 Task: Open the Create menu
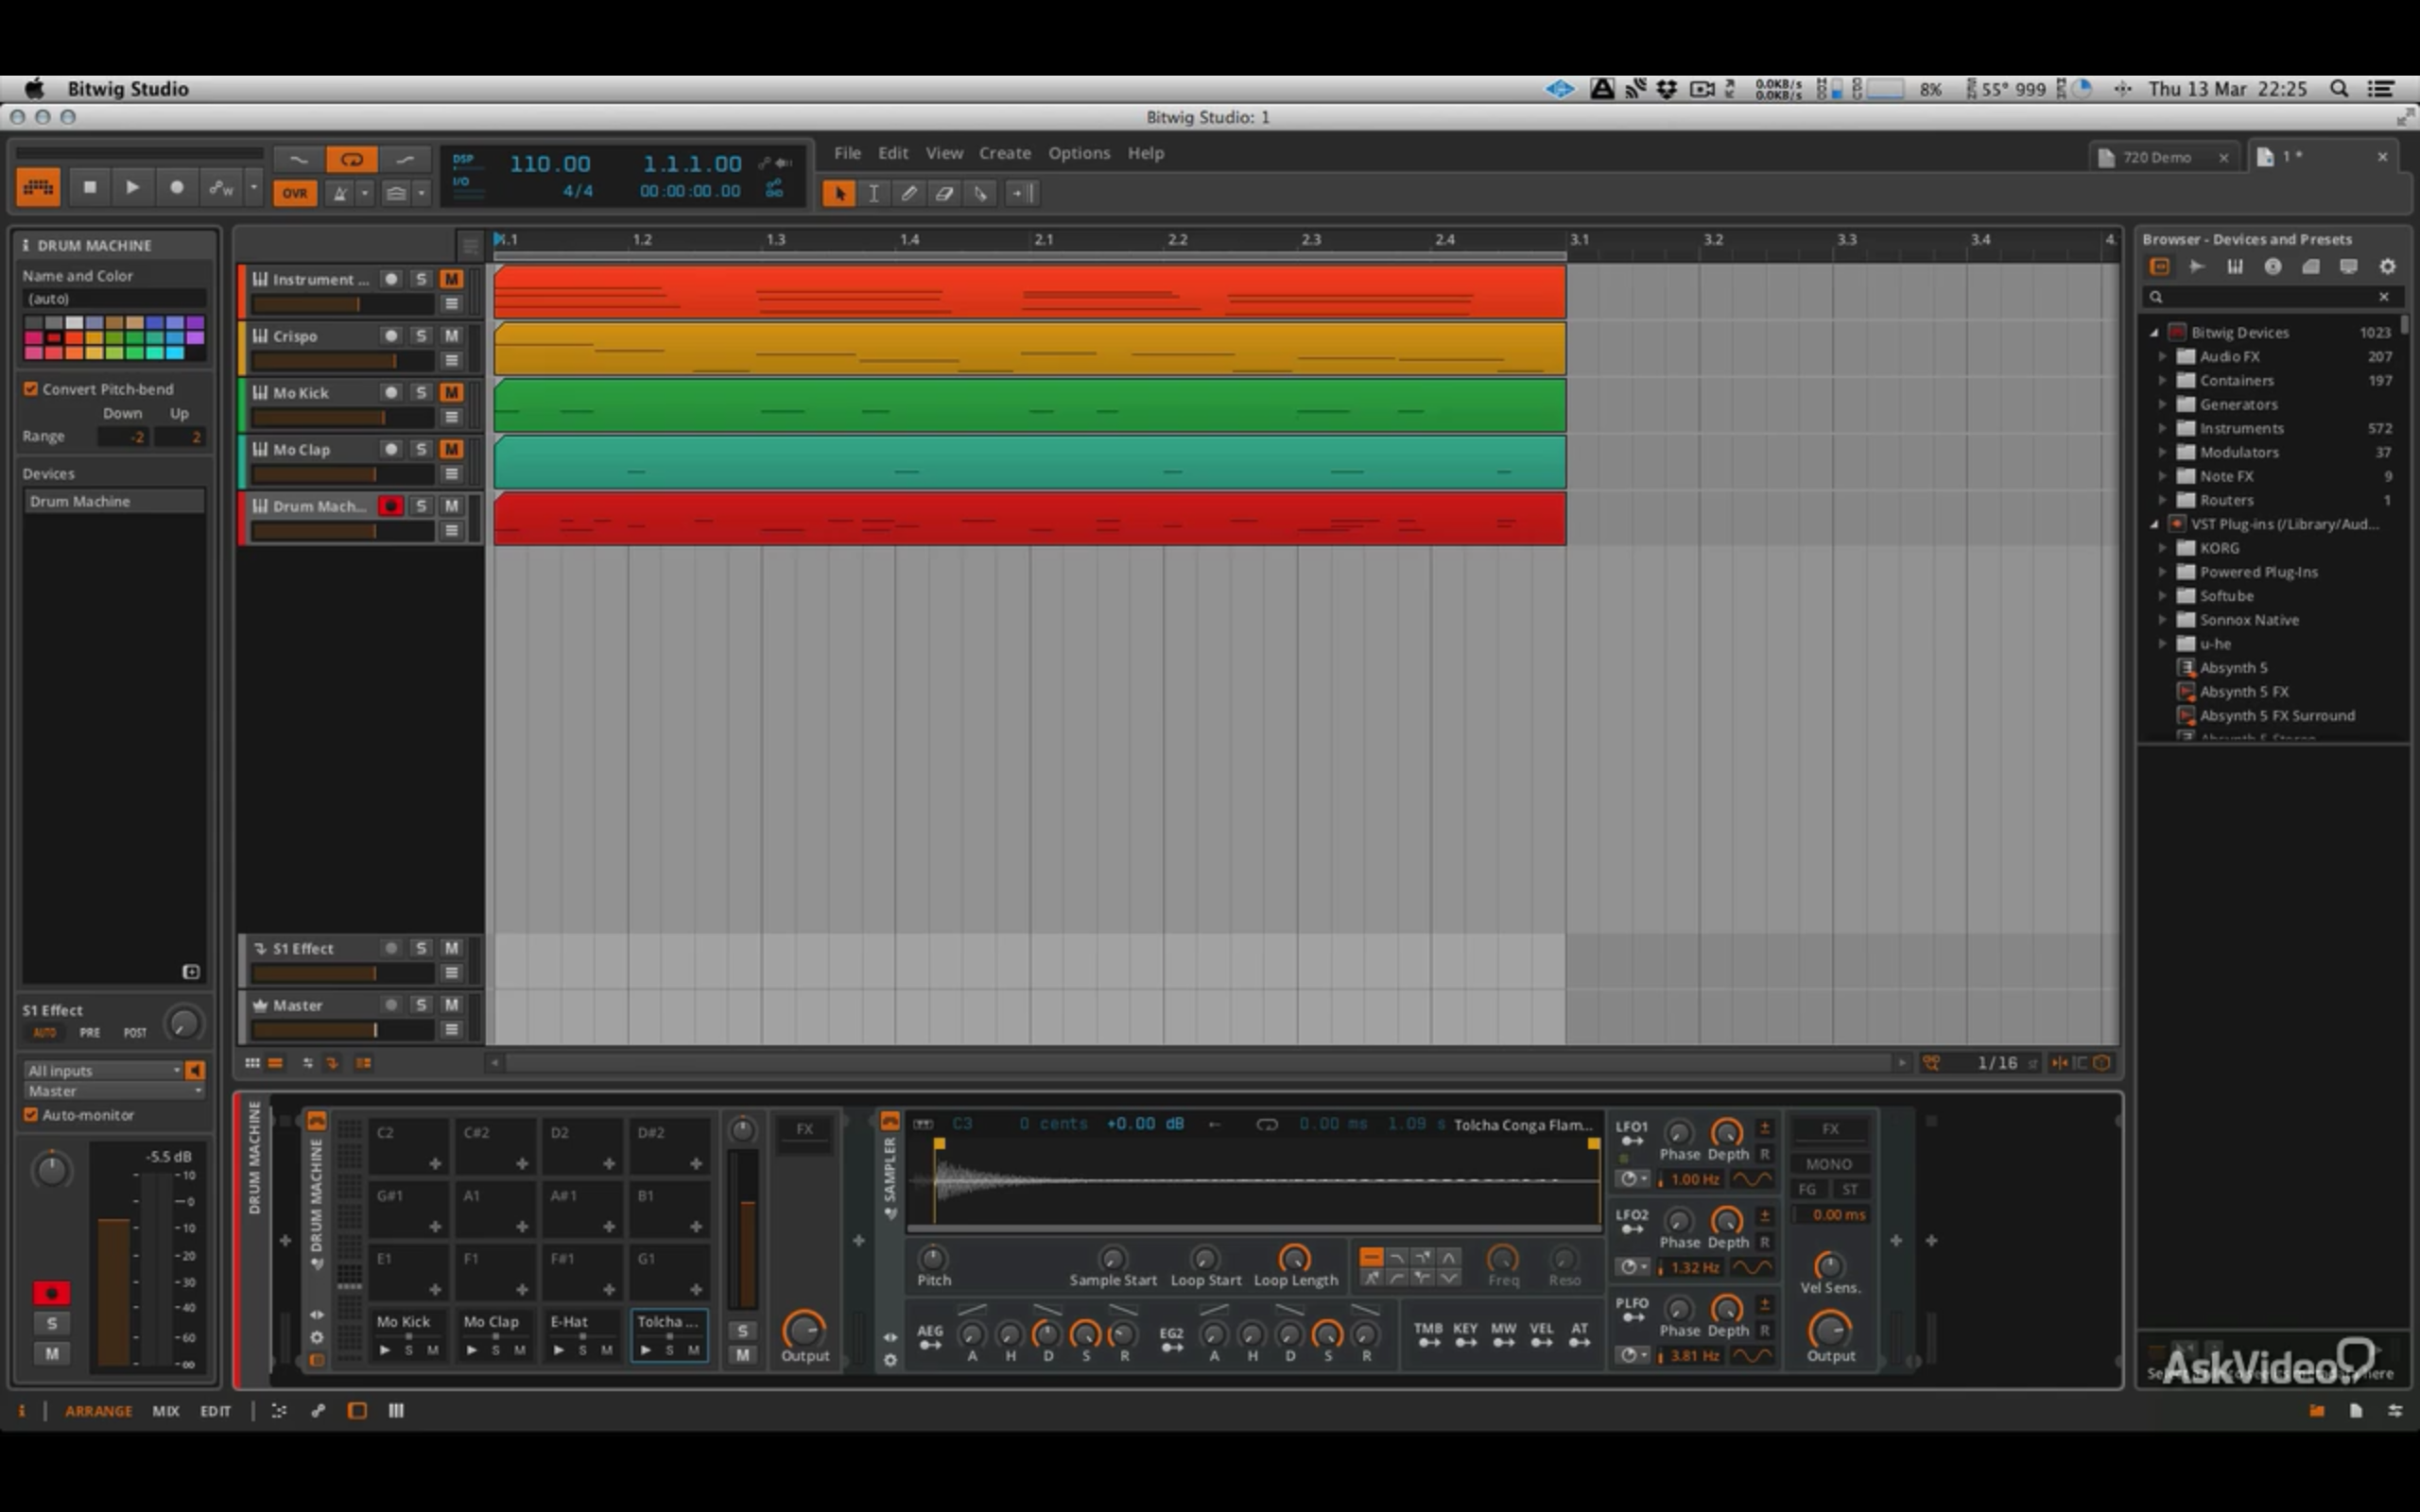[1004, 153]
